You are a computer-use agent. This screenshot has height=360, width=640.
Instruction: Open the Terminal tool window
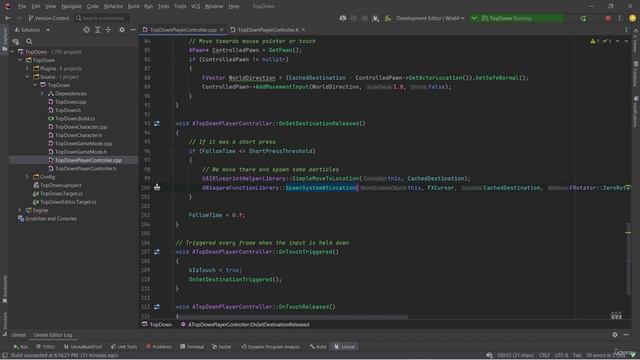[x=192, y=347]
